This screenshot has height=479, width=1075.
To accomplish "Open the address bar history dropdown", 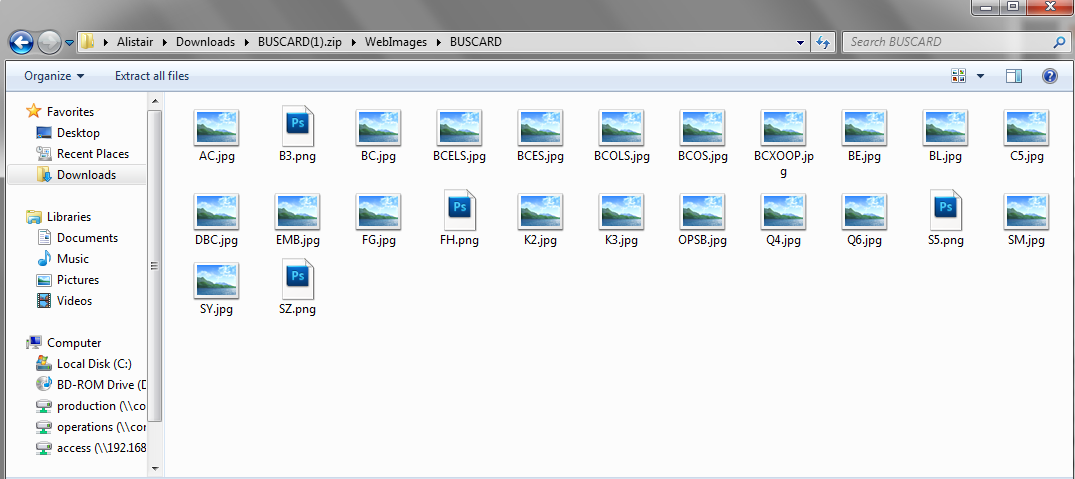I will click(x=800, y=42).
